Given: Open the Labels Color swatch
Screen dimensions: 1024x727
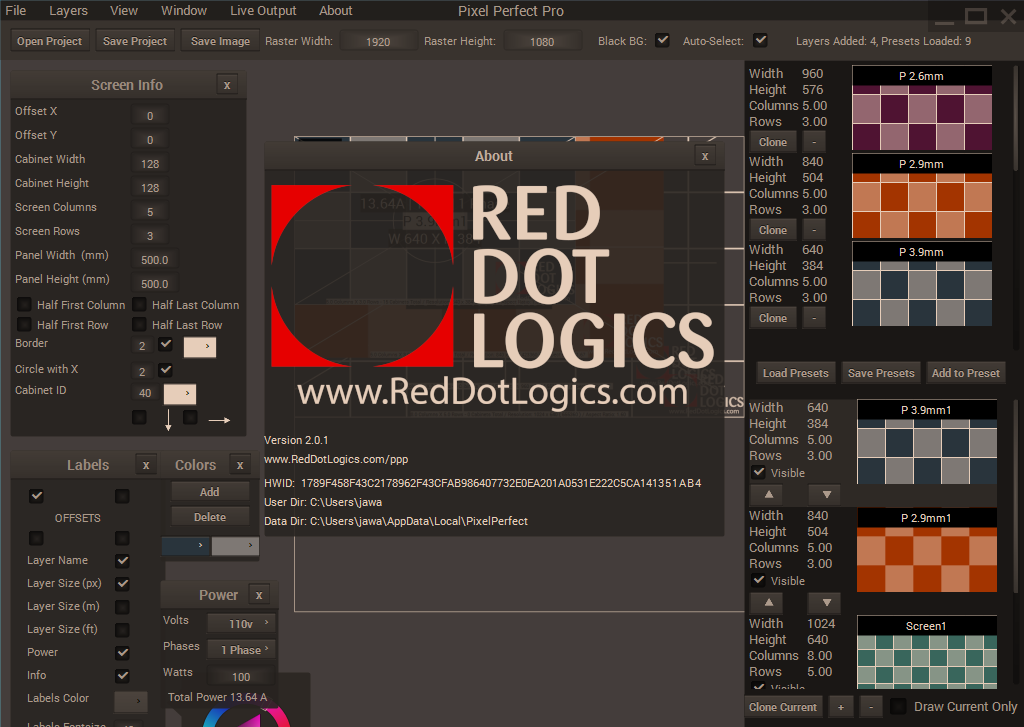Looking at the screenshot, I should (x=131, y=702).
